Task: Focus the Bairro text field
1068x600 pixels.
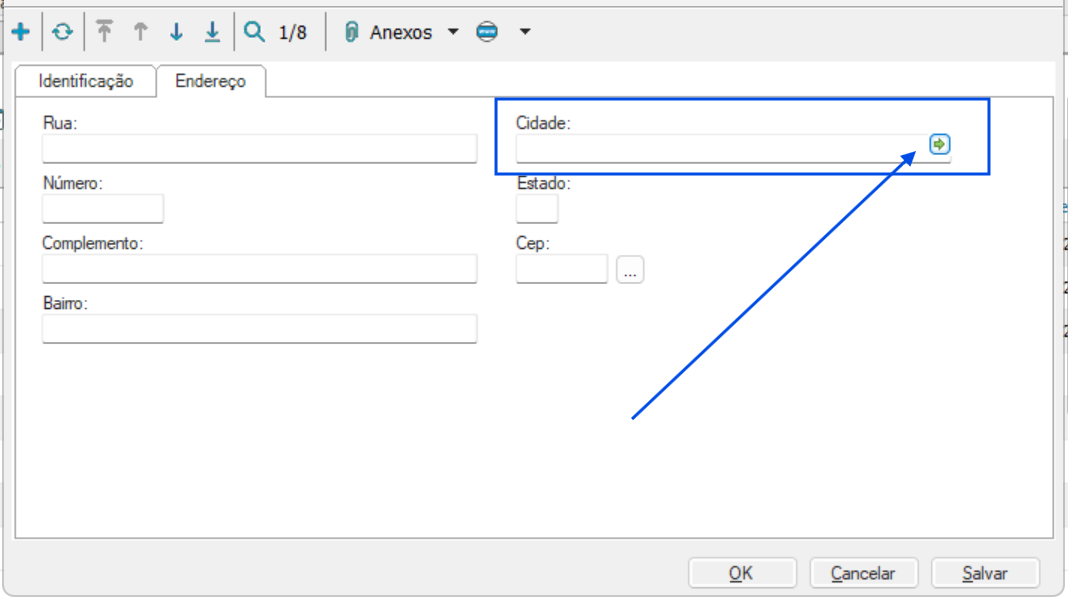Action: click(259, 329)
